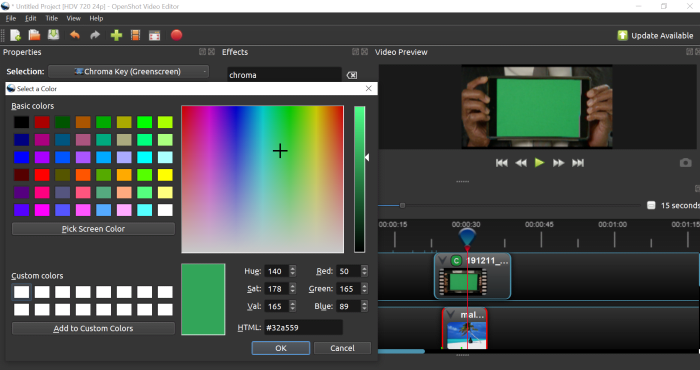Jump to end in video preview
Screen dimensions: 700x370
[x=578, y=163]
